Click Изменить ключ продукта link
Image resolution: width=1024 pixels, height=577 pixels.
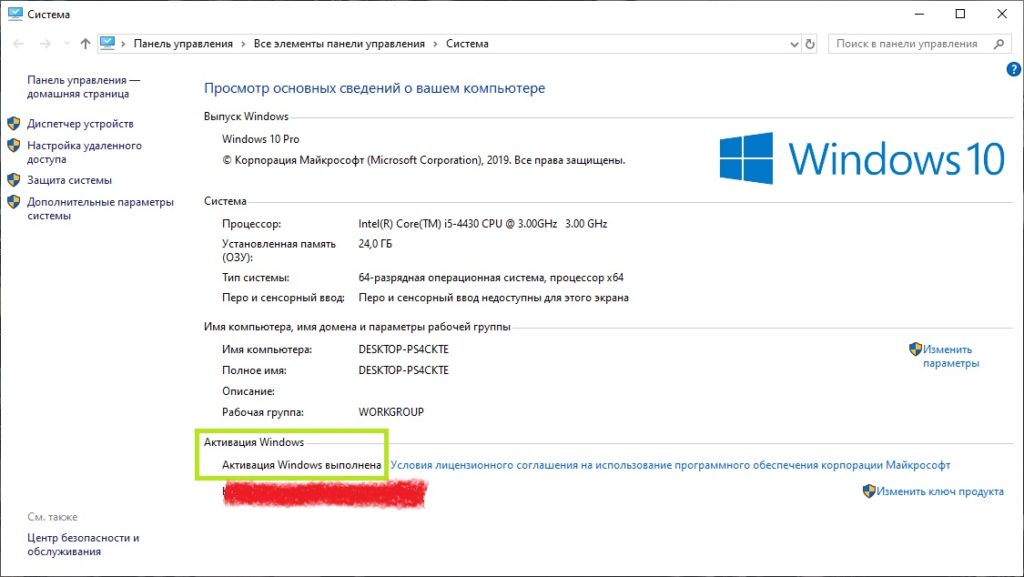940,491
